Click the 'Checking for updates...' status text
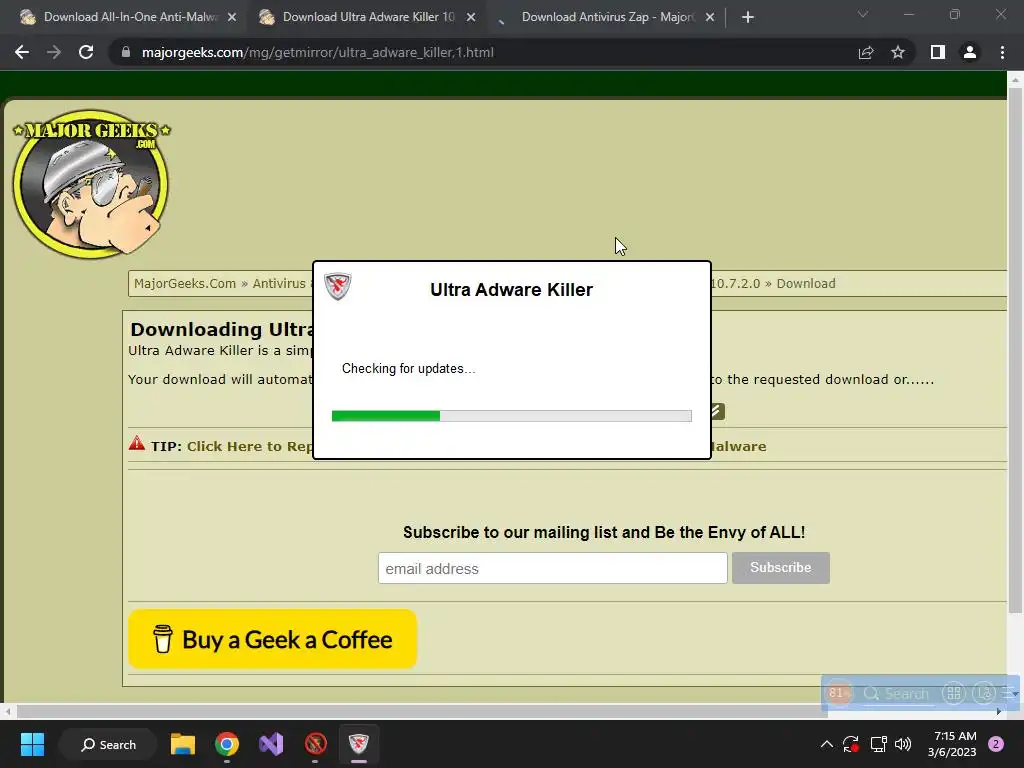The width and height of the screenshot is (1024, 768). pos(409,368)
